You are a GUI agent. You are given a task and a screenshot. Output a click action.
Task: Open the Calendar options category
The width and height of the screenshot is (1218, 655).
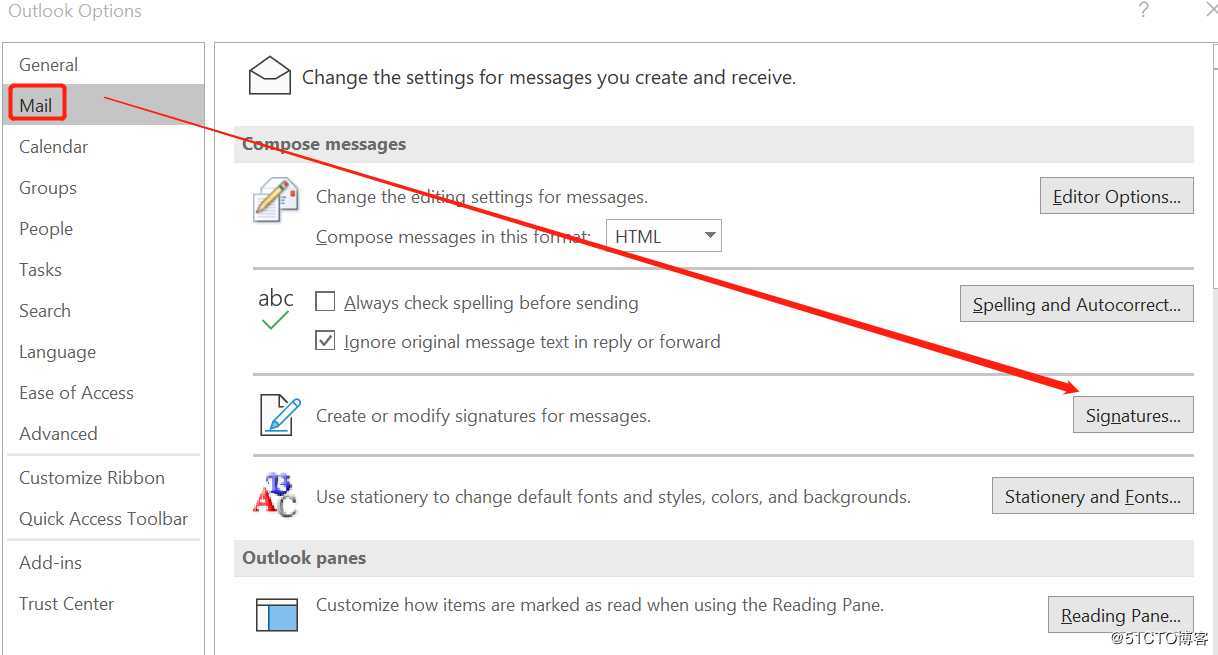click(104, 146)
